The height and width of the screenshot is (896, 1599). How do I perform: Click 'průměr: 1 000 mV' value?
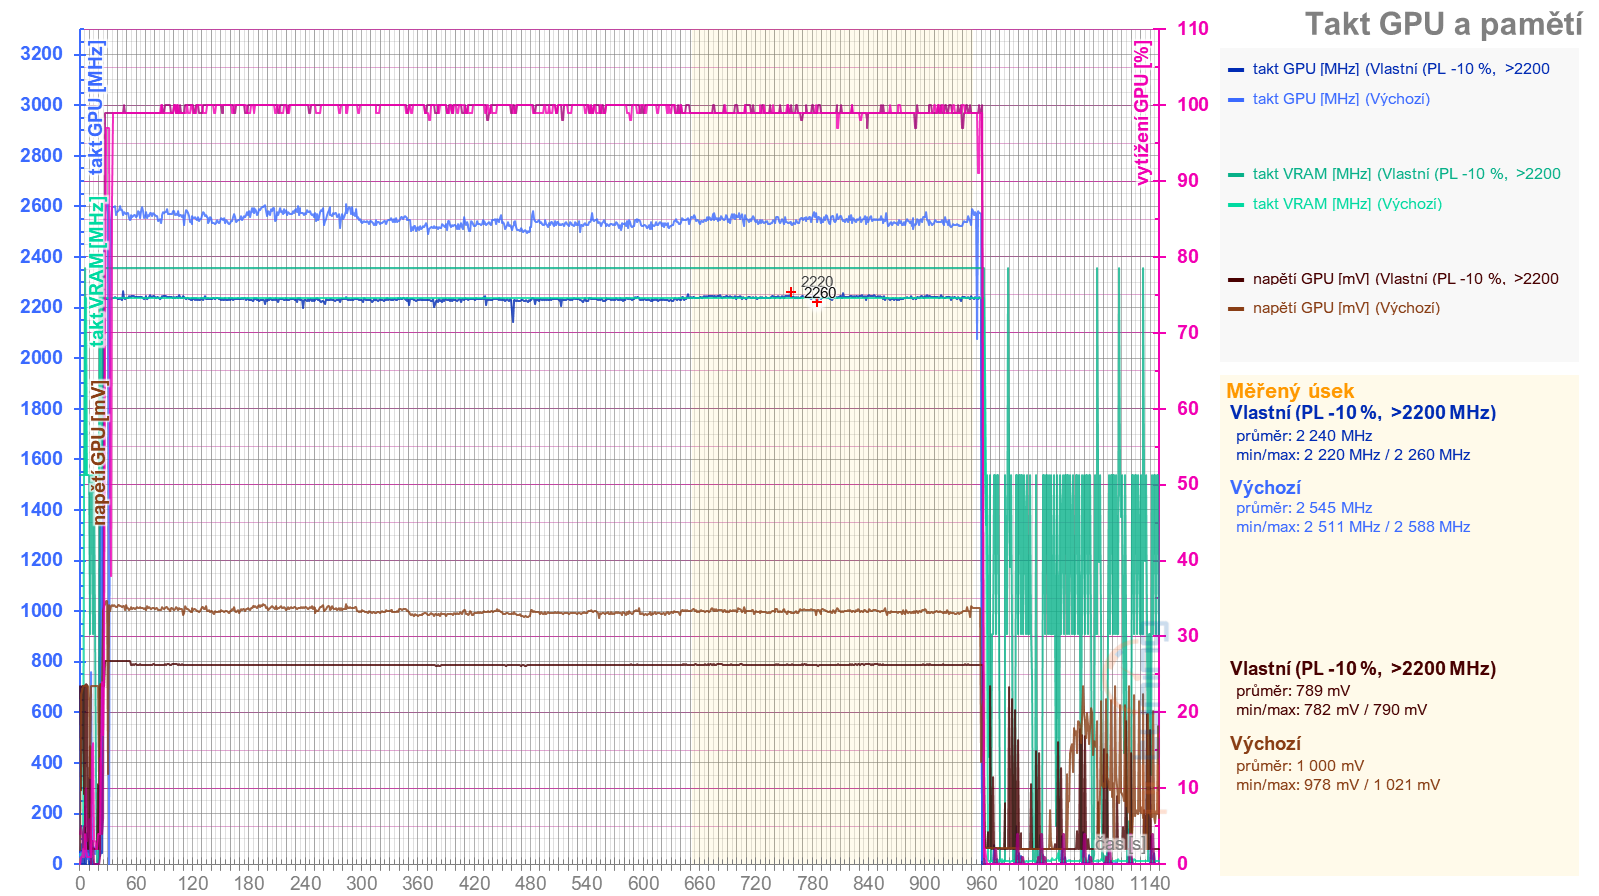click(1300, 766)
